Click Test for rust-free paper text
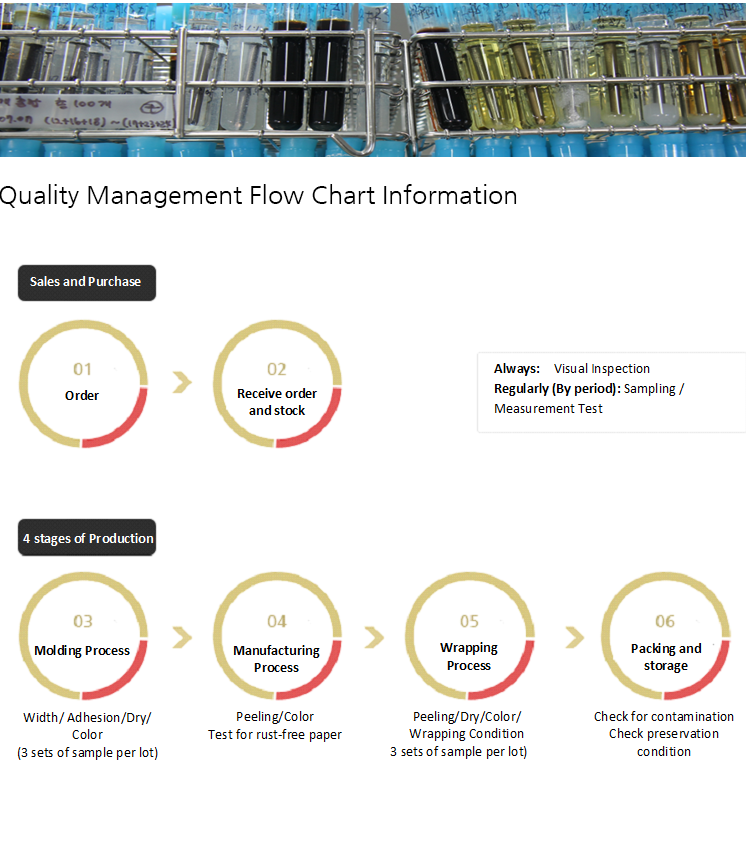 coord(275,735)
